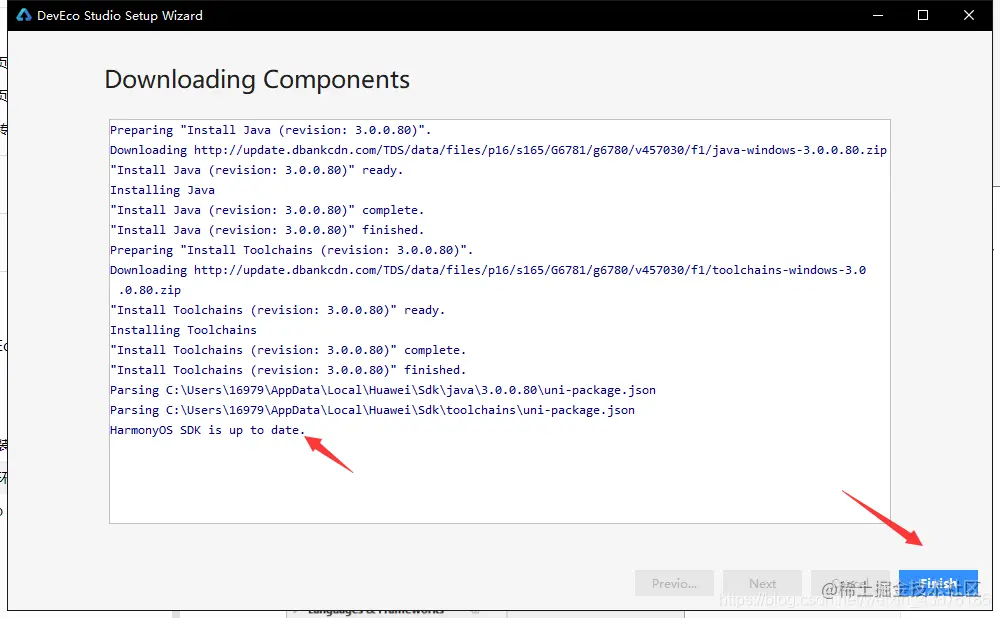The height and width of the screenshot is (618, 1000).
Task: Click 'Install Toolchains ... complete.' log line
Action: tap(288, 350)
